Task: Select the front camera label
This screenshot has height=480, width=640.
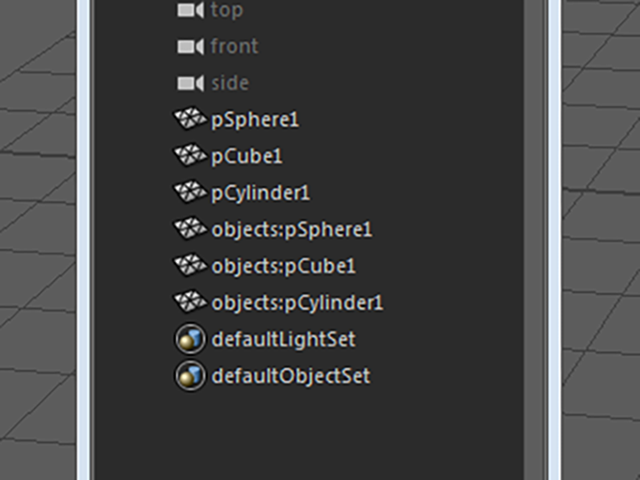Action: (234, 47)
